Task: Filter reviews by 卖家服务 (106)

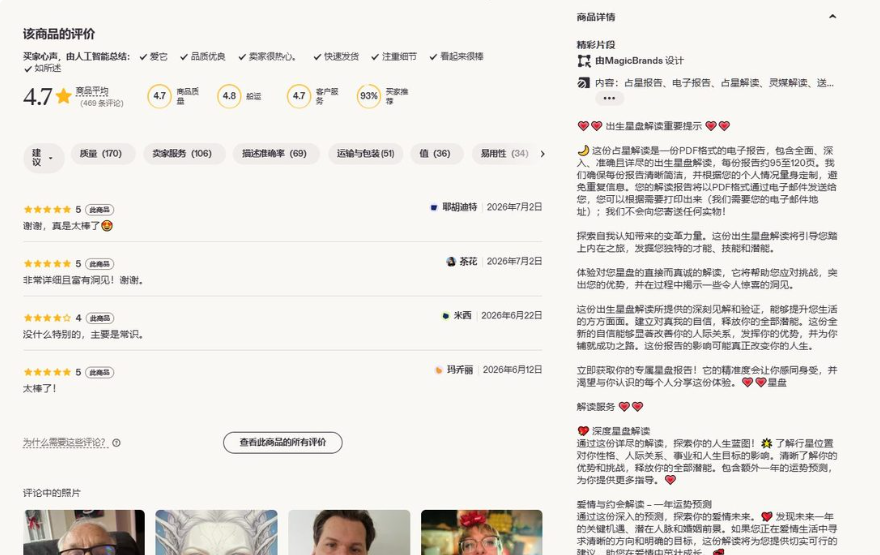Action: [182, 154]
